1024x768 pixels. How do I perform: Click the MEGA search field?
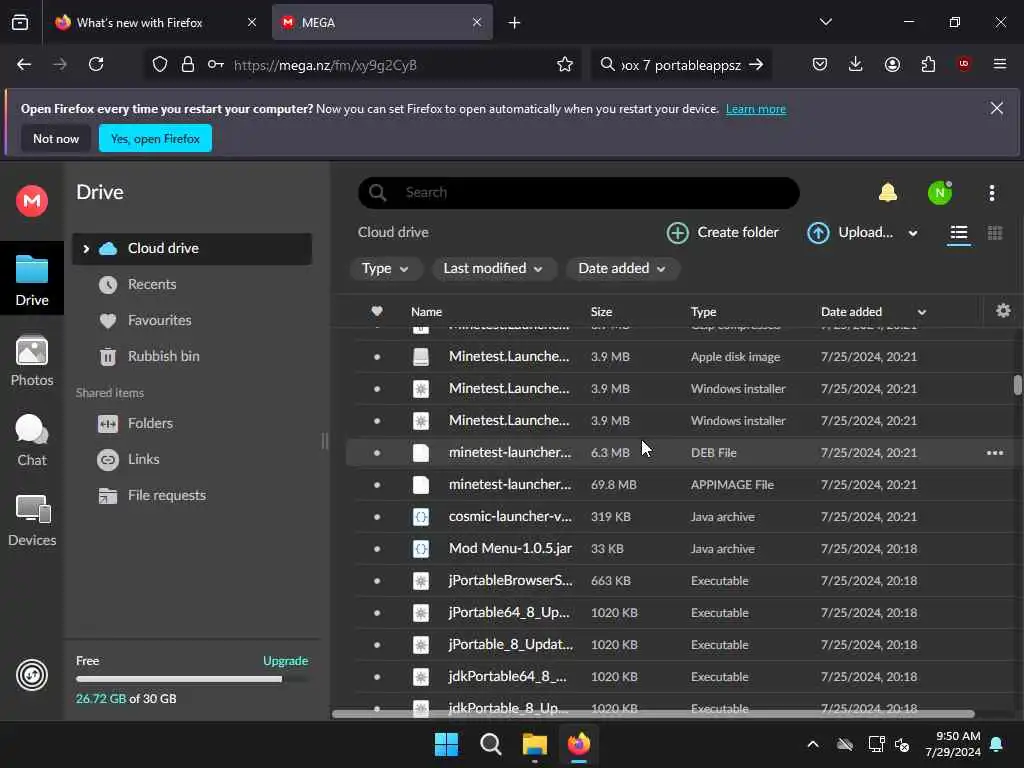pos(579,193)
